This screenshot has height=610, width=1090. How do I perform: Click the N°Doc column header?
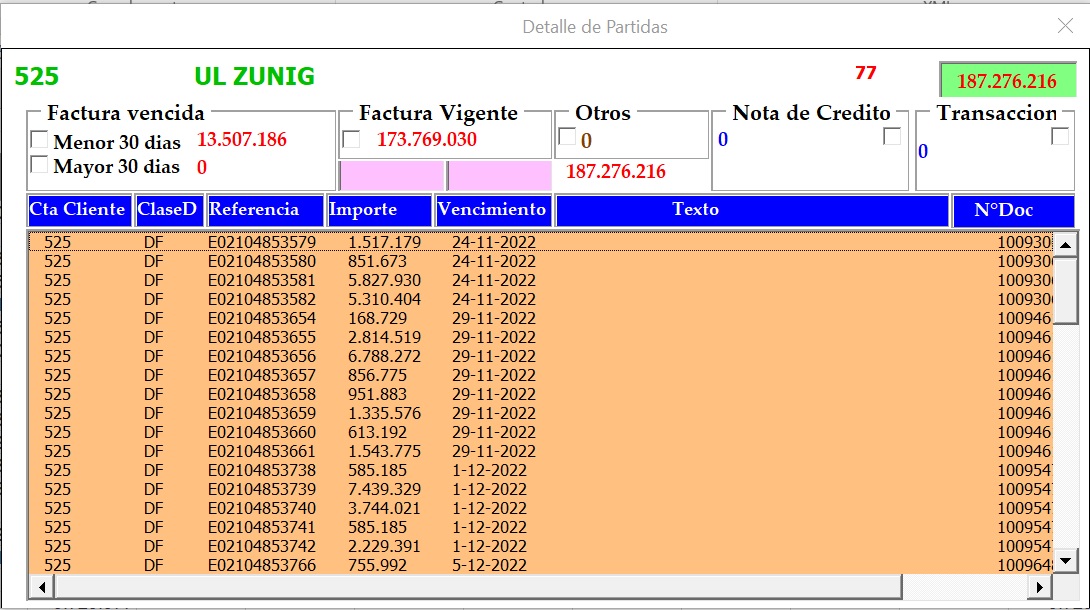[1013, 210]
